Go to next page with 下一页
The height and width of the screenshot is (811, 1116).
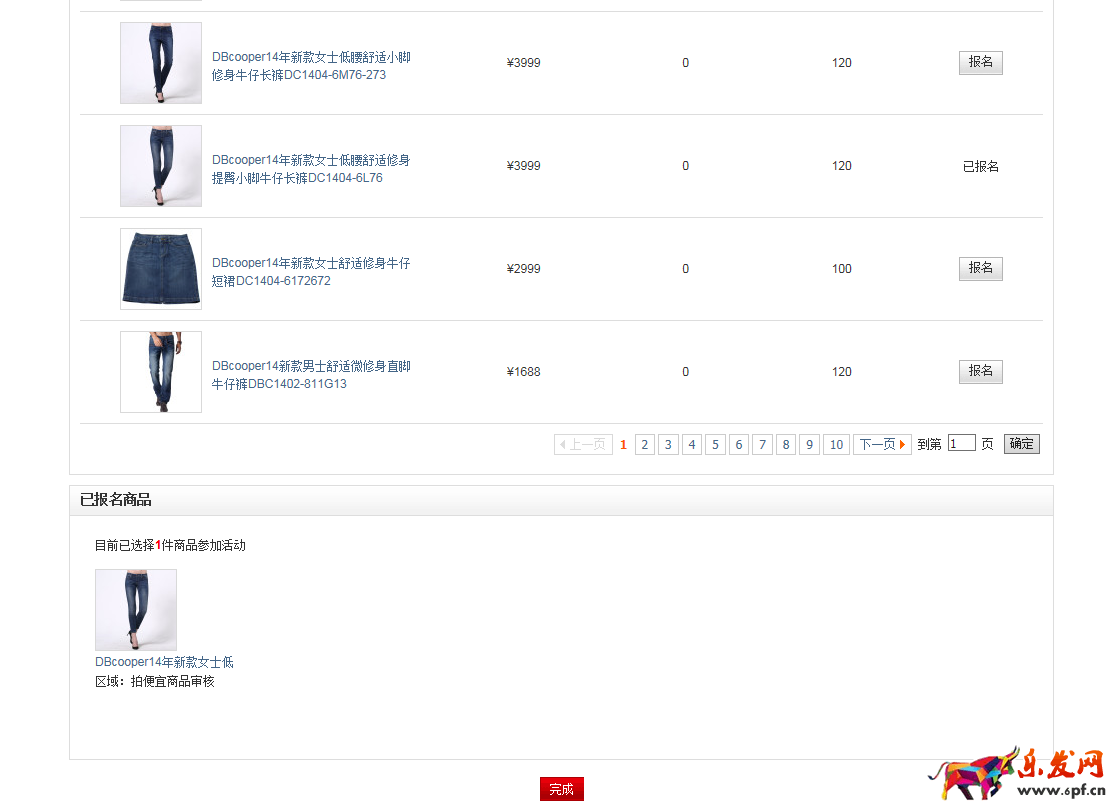881,445
